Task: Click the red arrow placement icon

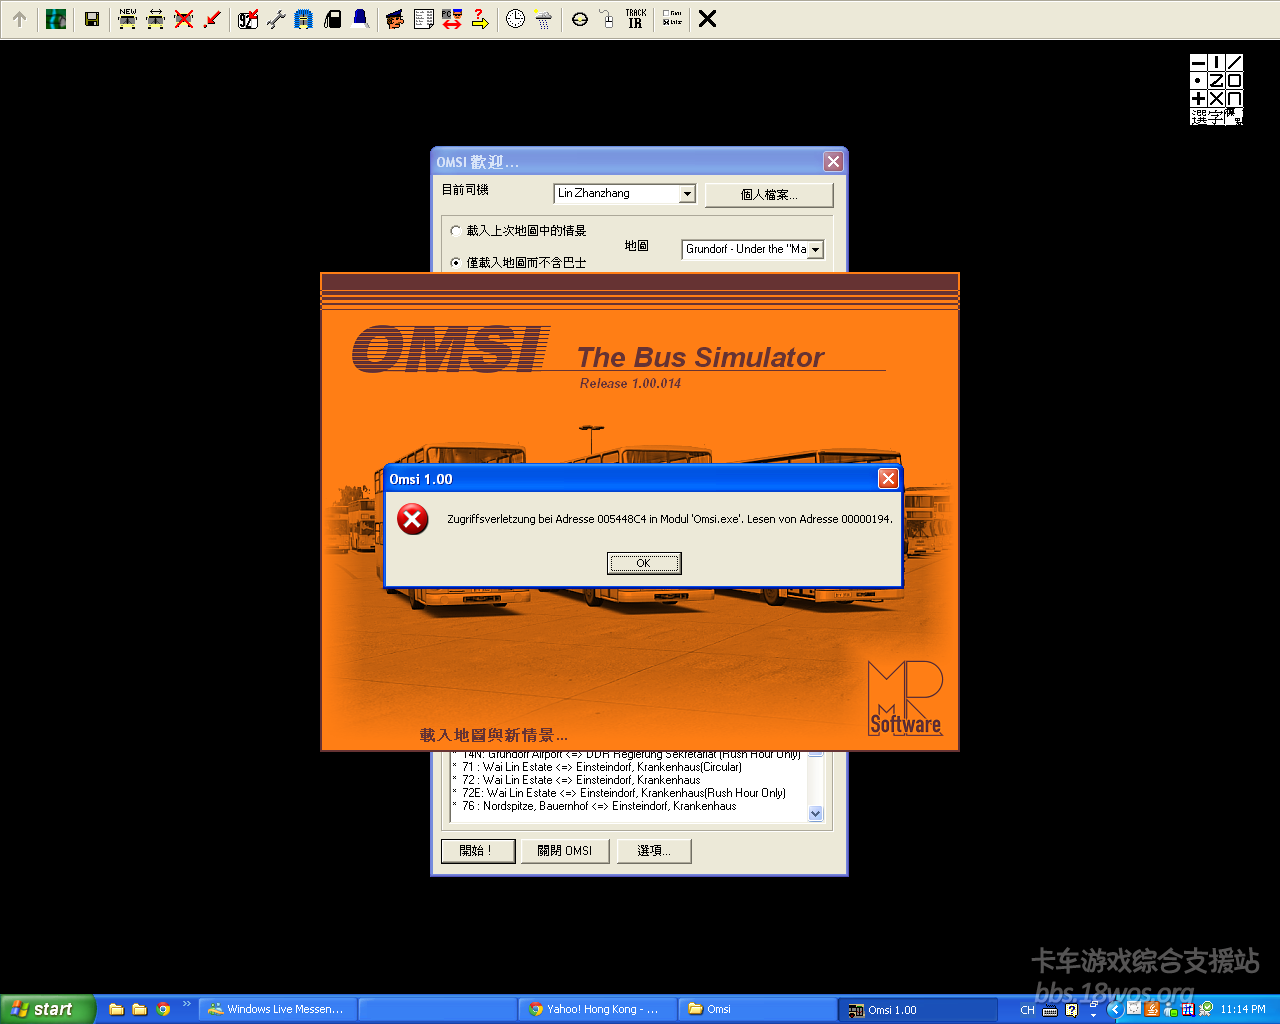Action: click(x=212, y=19)
